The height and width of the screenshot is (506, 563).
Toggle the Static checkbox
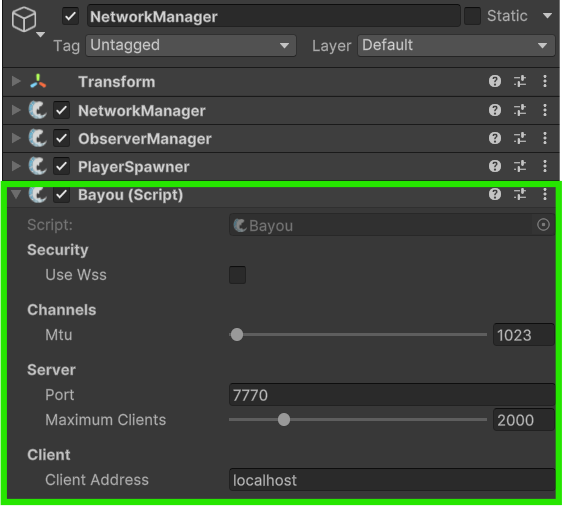pos(472,16)
